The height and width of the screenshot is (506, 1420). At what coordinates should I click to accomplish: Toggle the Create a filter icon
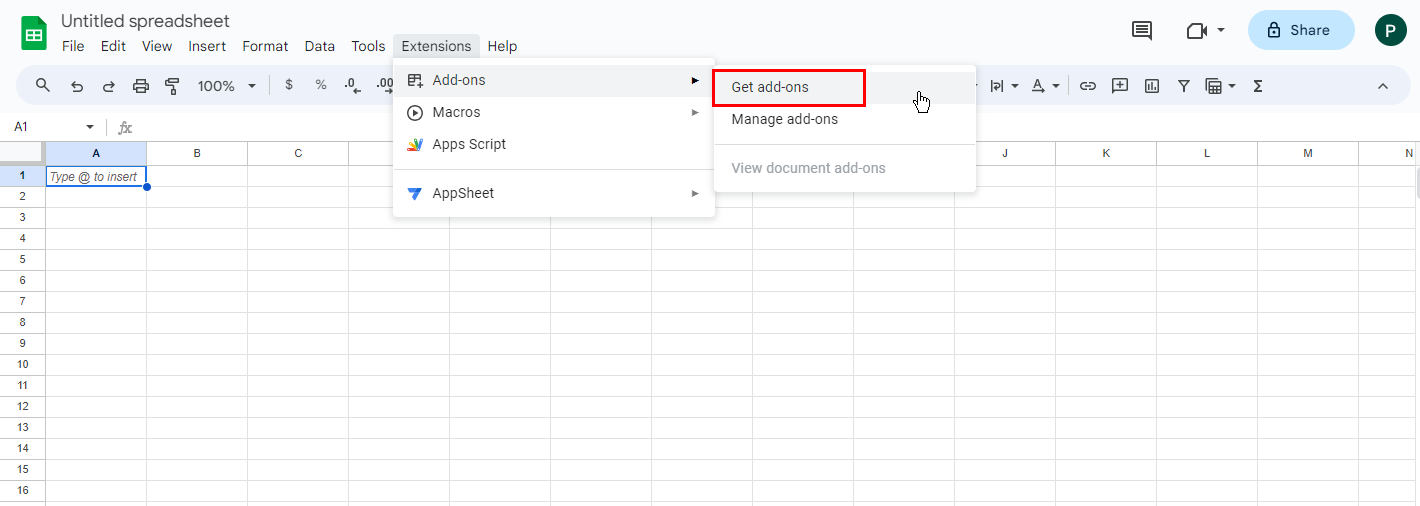coord(1184,86)
